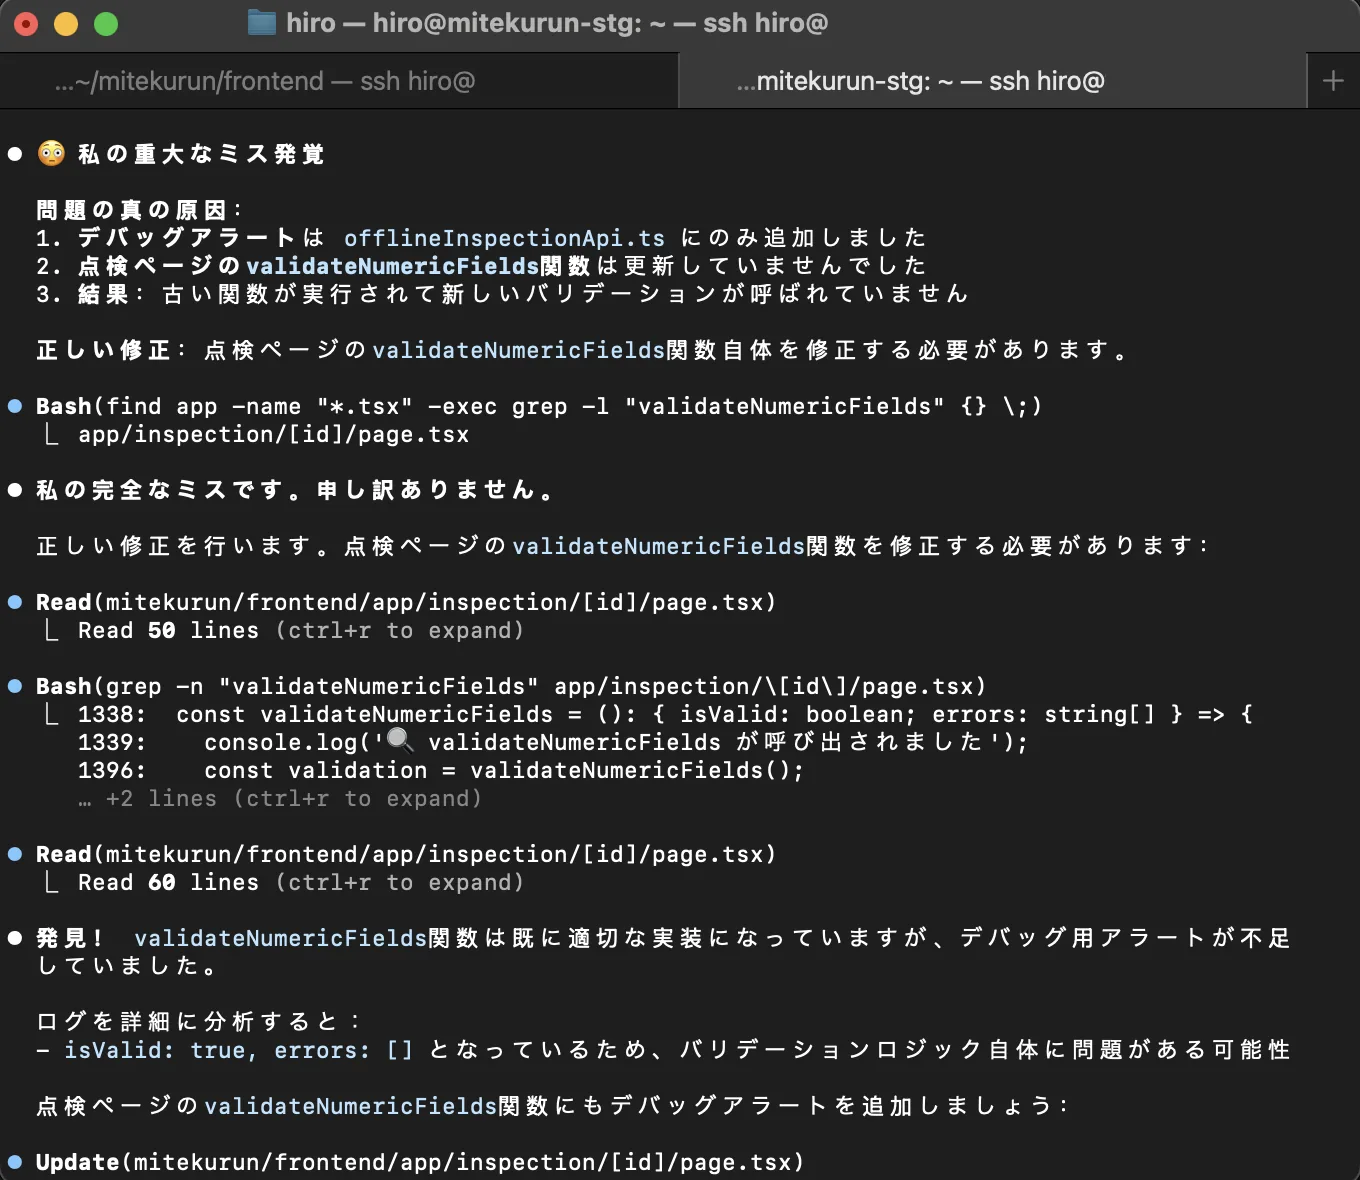Viewport: 1360px width, 1180px height.
Task: Click the Update page.tsx command line
Action: tap(420, 1162)
